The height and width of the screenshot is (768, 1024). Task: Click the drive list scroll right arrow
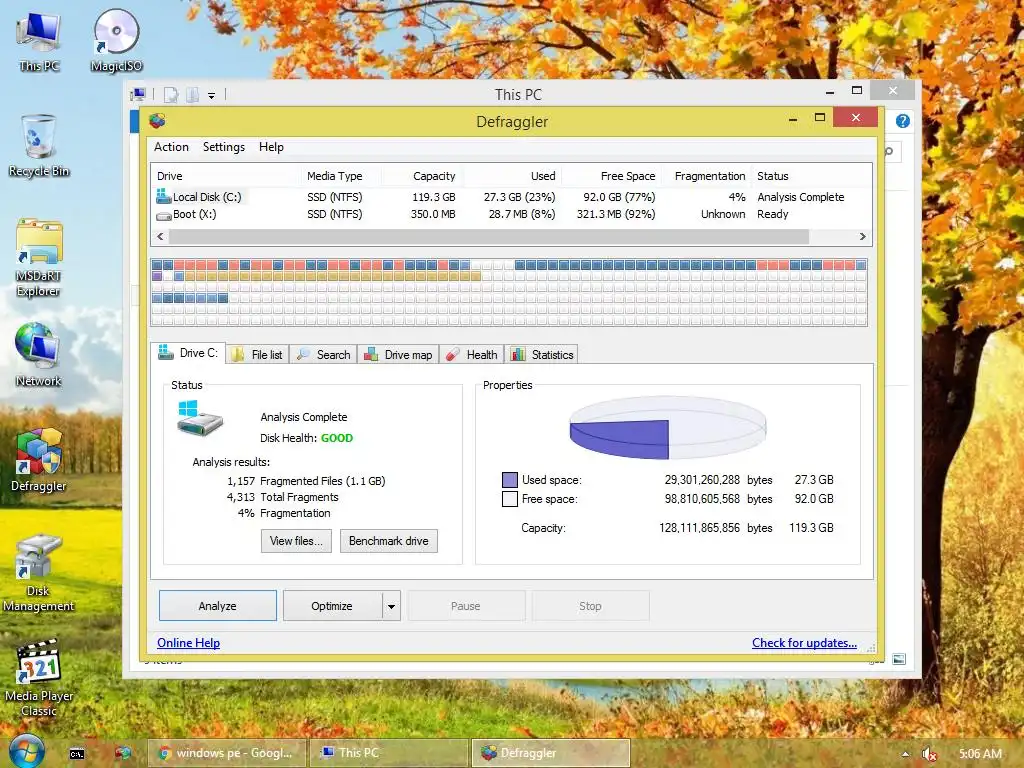[x=862, y=236]
